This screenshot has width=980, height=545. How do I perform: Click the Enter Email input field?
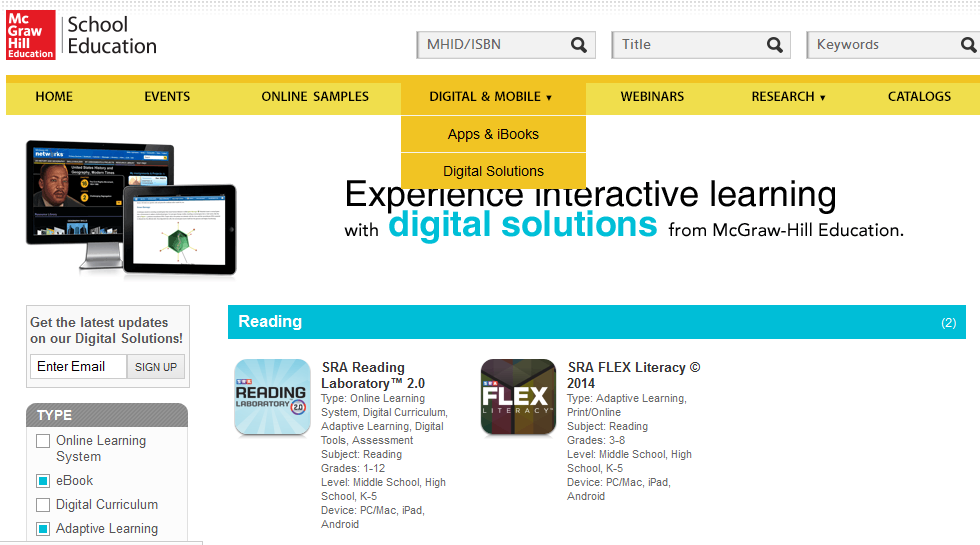(x=78, y=367)
